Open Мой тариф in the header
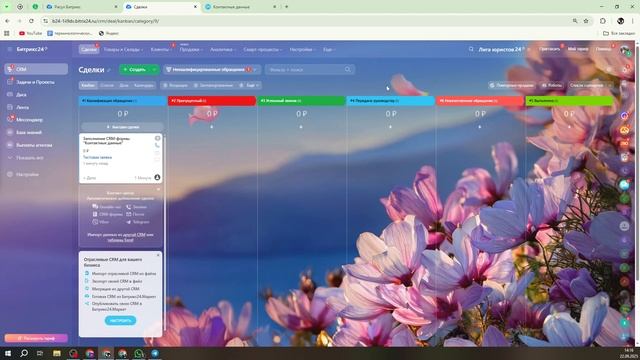This screenshot has height=360, width=640. pyautogui.click(x=578, y=49)
